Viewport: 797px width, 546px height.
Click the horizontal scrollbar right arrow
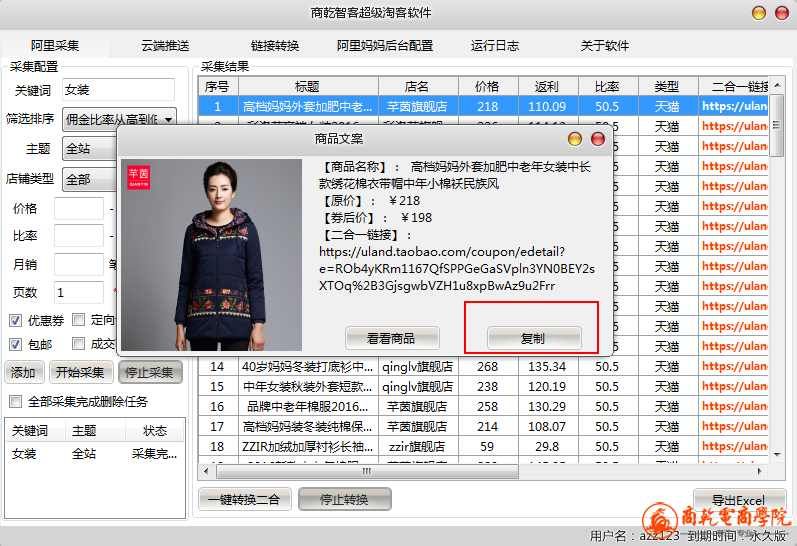coord(760,471)
